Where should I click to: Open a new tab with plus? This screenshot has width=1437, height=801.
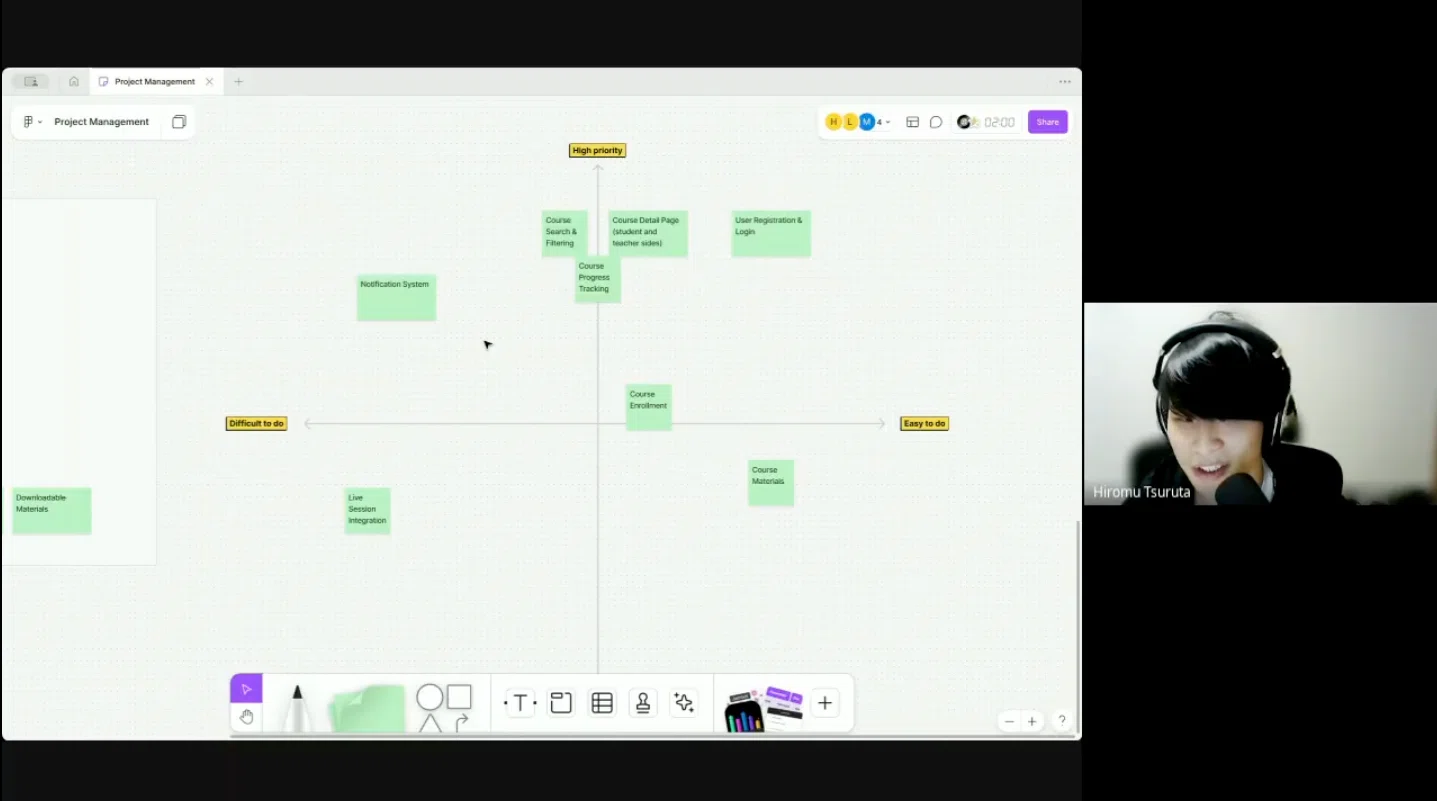(x=238, y=81)
